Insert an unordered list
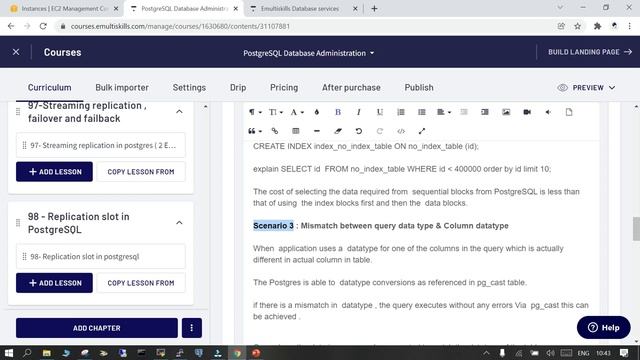640x360 pixels. (422, 112)
